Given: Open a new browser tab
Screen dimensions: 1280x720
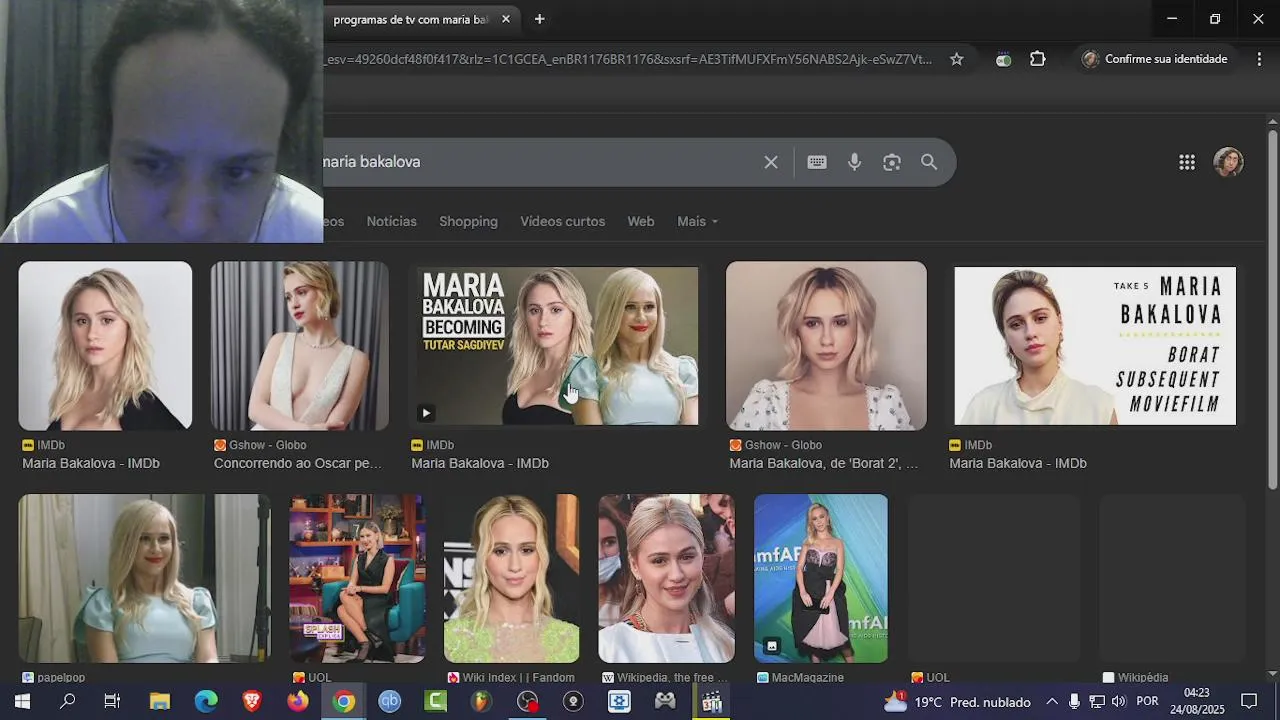Looking at the screenshot, I should pyautogui.click(x=540, y=19).
